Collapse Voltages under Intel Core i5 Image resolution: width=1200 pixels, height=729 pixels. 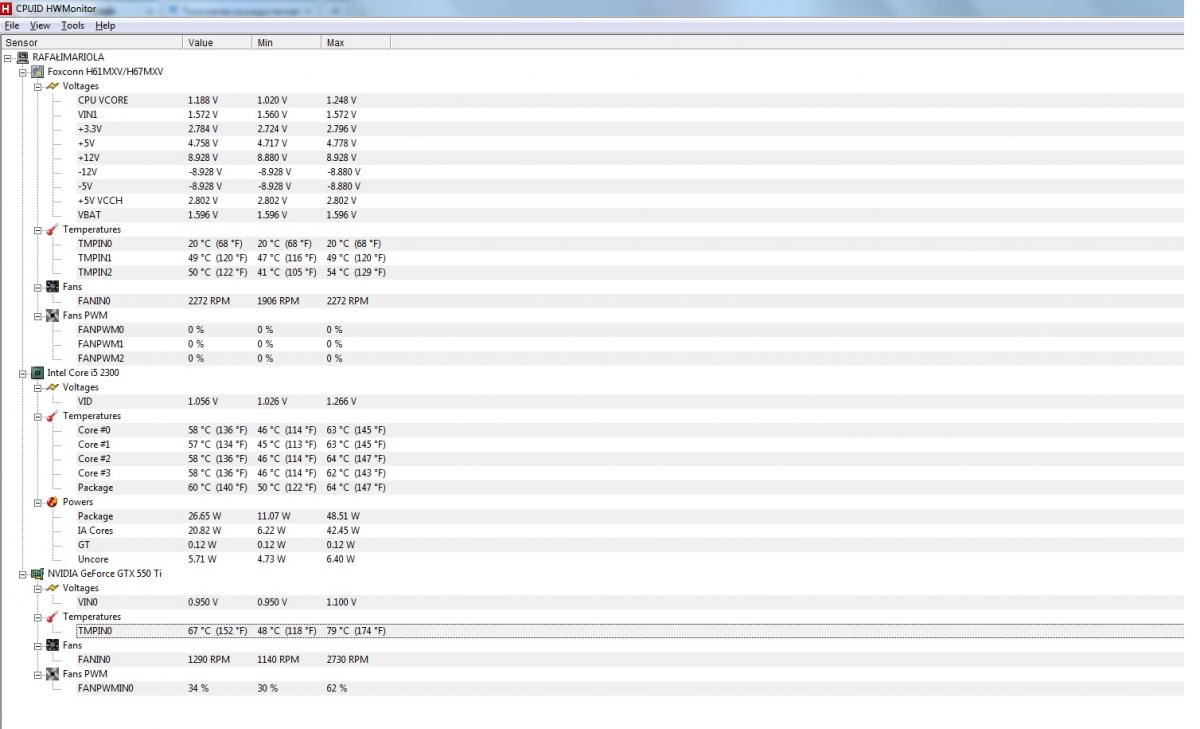pos(37,387)
